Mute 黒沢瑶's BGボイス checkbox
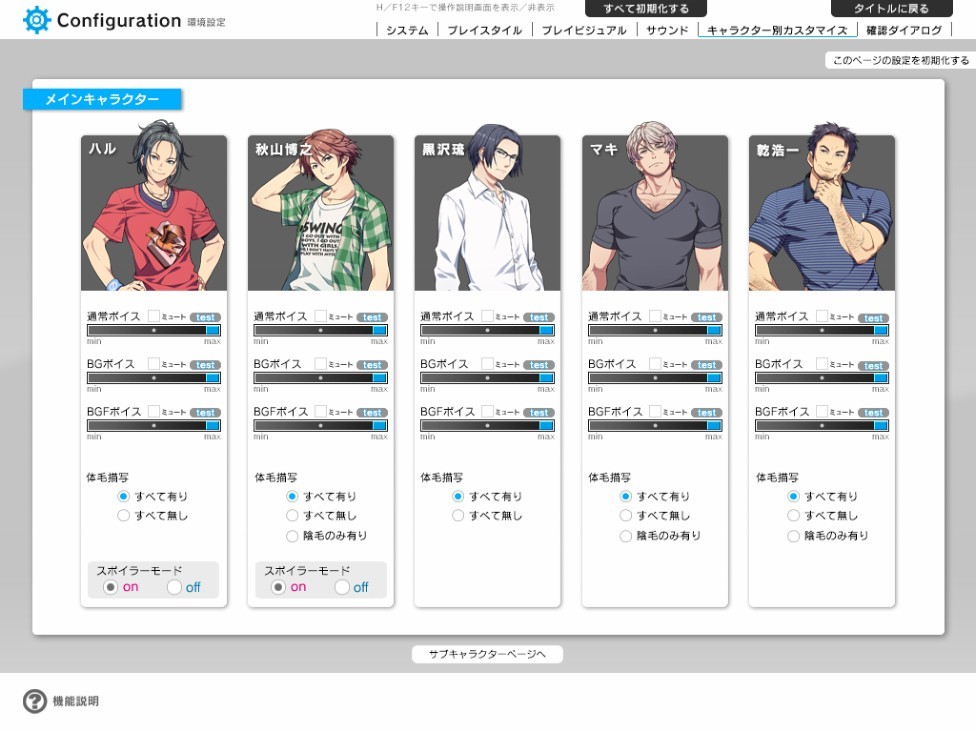The height and width of the screenshot is (732, 976). pyautogui.click(x=487, y=364)
